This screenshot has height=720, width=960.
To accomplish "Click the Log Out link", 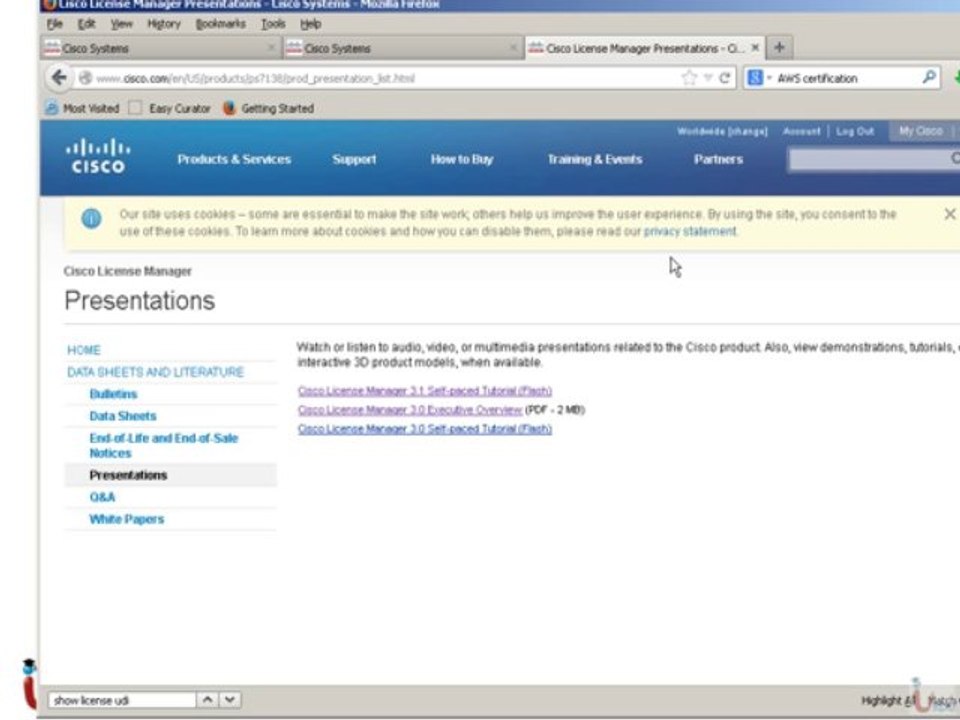I will (855, 131).
